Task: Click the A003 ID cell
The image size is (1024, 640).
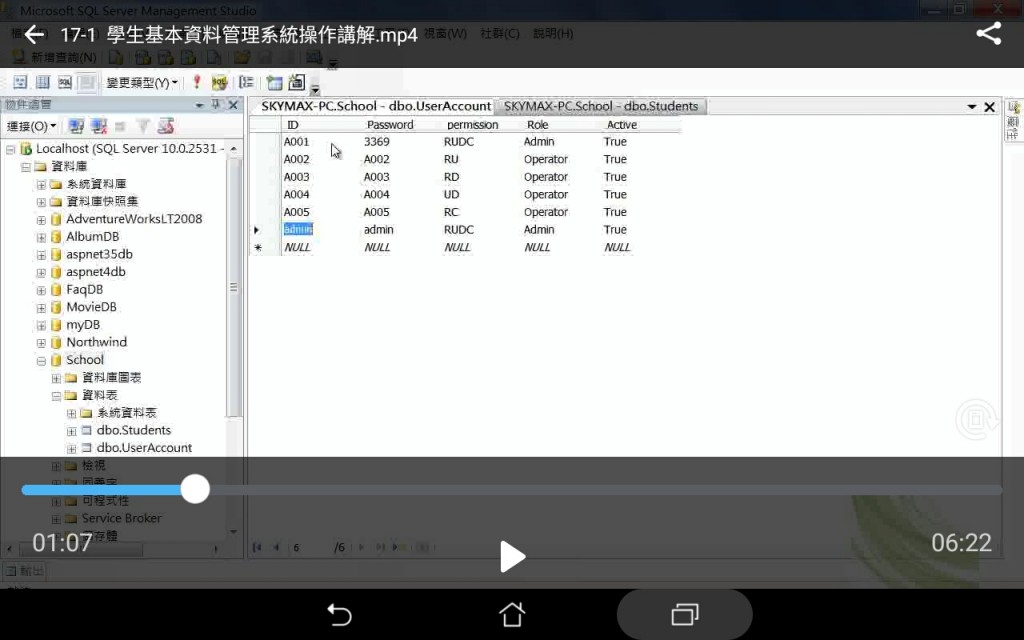Action: pos(321,177)
